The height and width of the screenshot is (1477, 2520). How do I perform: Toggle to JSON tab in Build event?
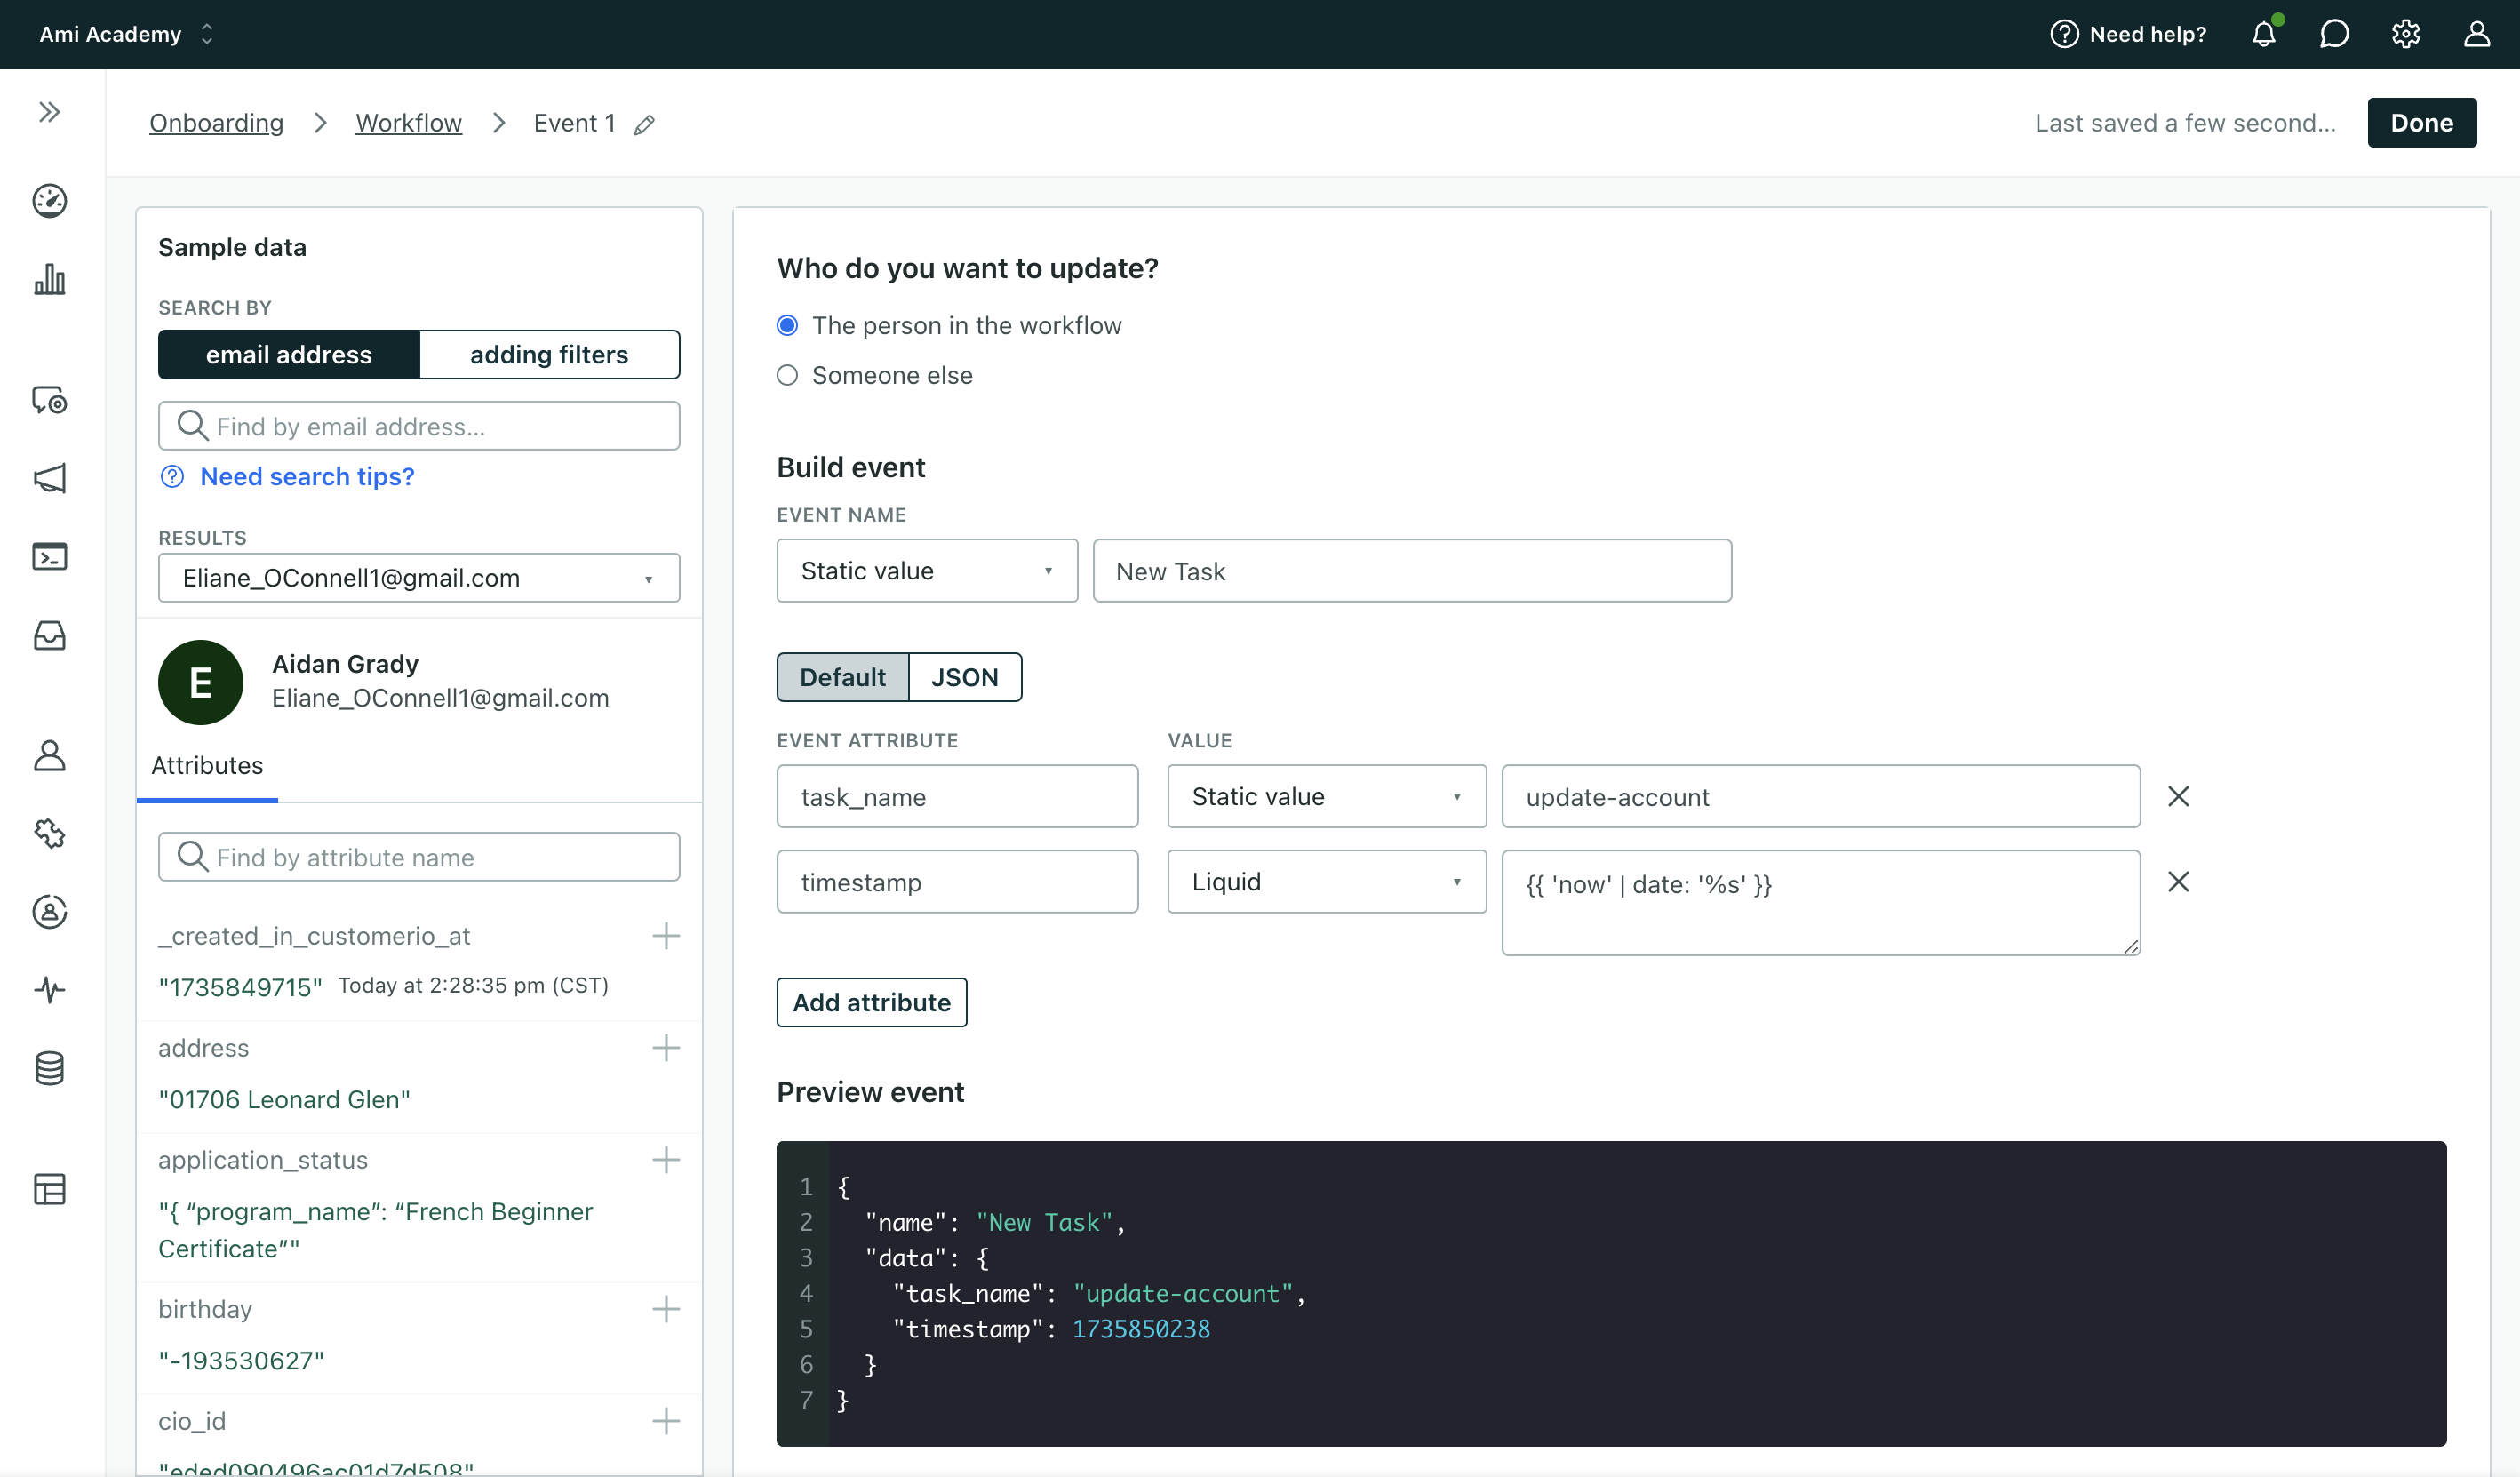pos(963,675)
